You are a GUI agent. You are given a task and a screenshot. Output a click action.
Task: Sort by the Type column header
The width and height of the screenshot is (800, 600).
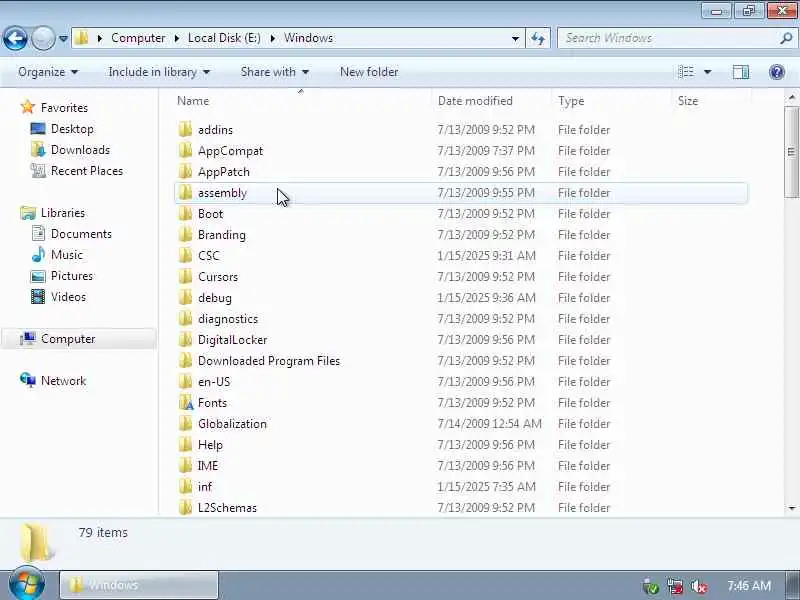(571, 101)
